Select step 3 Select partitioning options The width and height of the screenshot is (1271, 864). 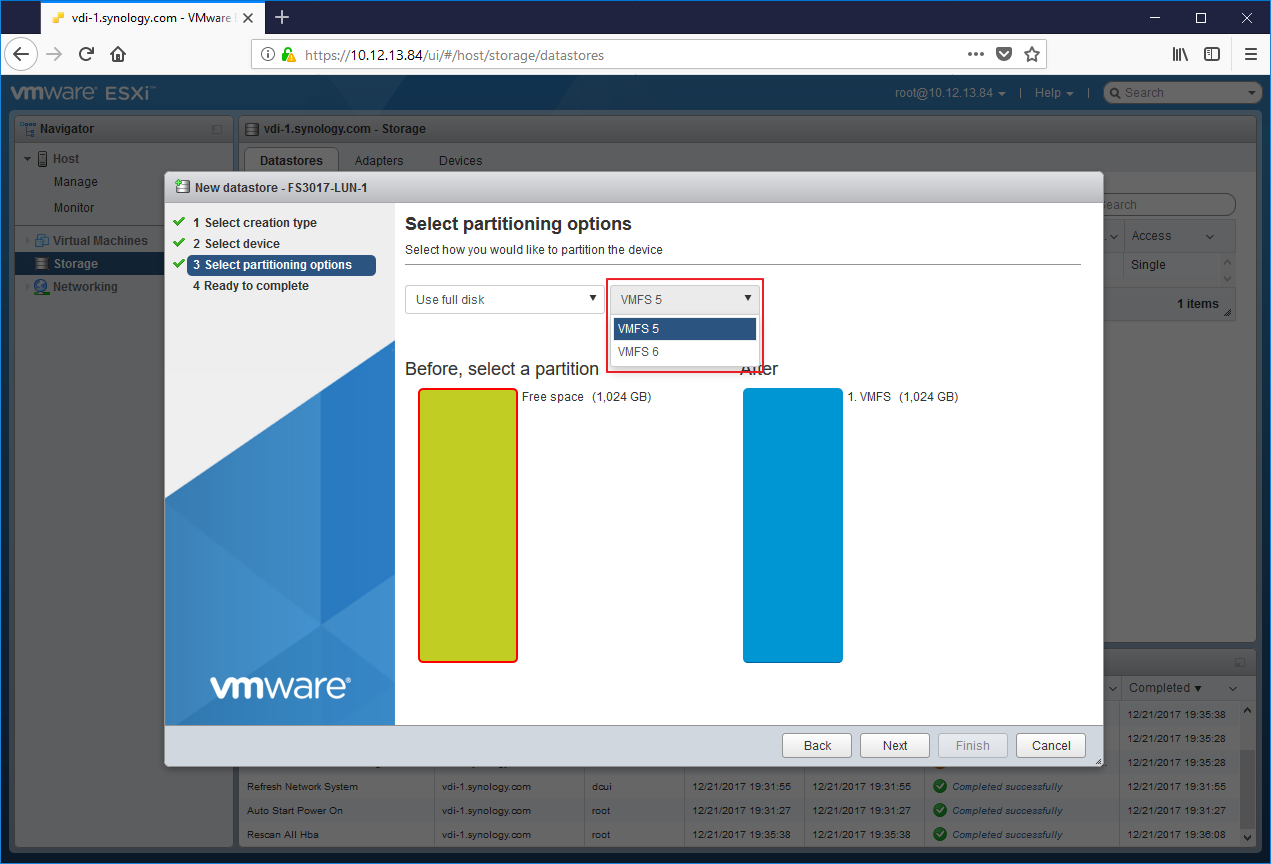tap(281, 265)
